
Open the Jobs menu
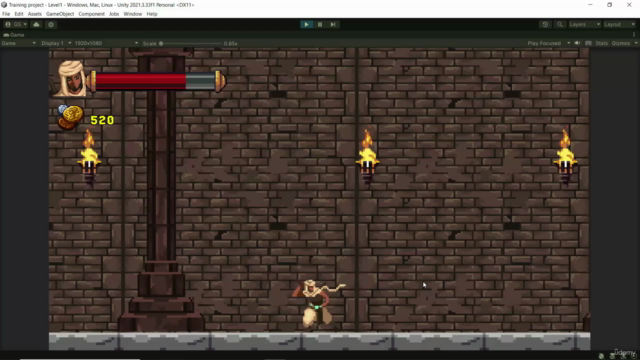(x=114, y=14)
